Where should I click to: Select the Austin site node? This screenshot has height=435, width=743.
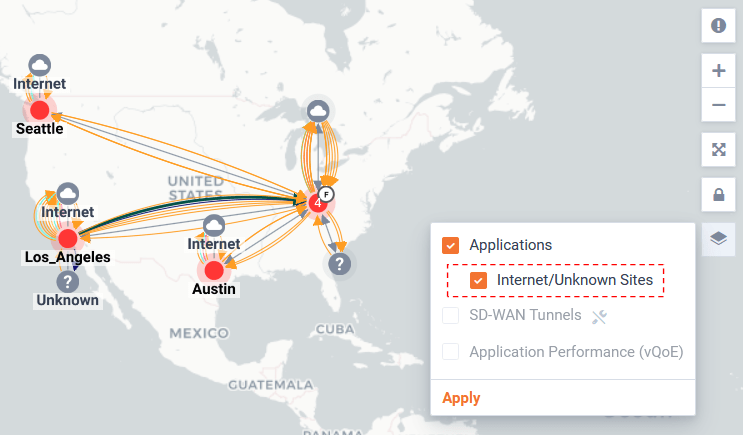214,271
